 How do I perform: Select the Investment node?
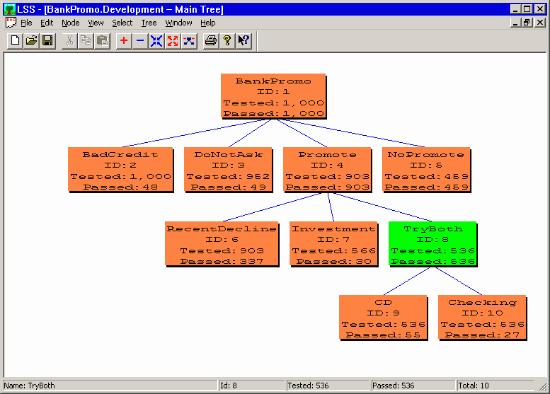coord(334,244)
